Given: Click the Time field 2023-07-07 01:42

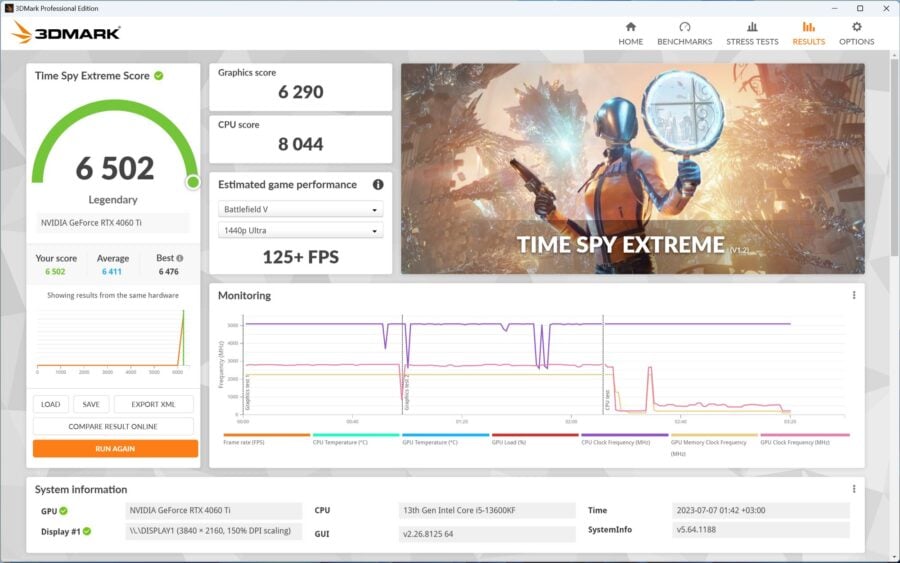Looking at the screenshot, I should click(761, 511).
